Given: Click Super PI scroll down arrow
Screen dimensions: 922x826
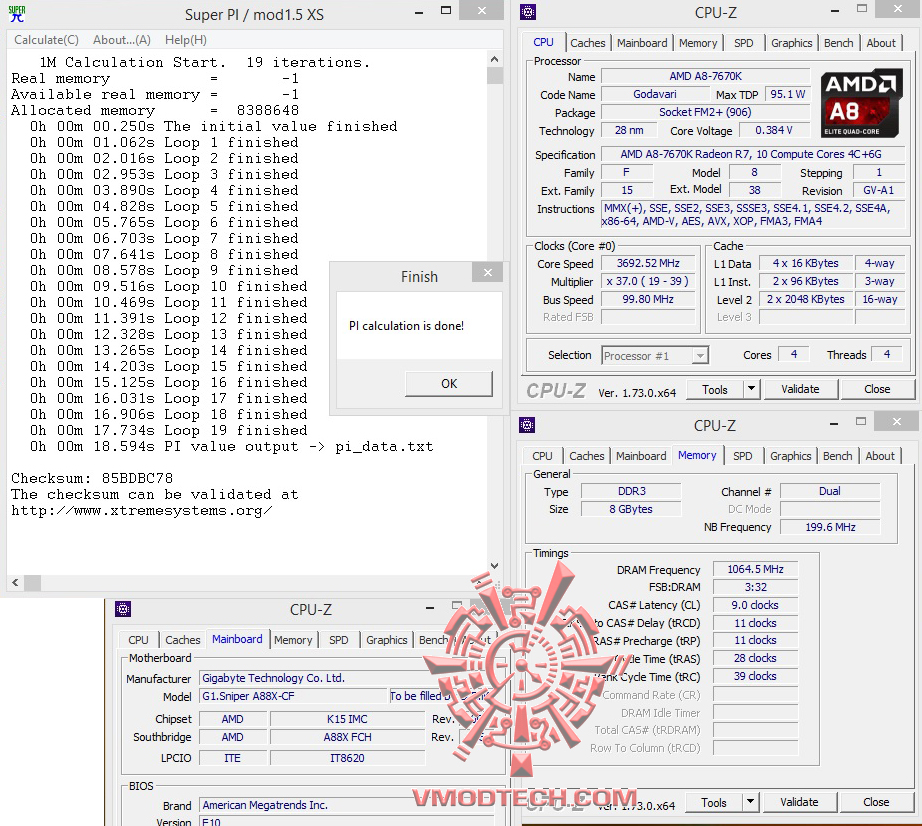Looking at the screenshot, I should pyautogui.click(x=495, y=566).
